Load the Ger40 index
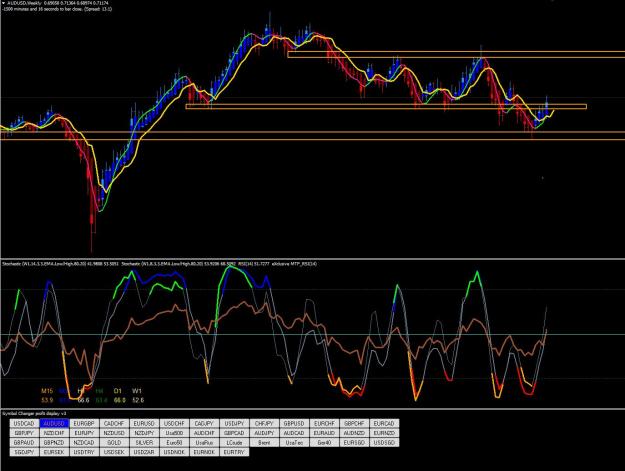Screen dimensions: 625x471 [x=324, y=442]
